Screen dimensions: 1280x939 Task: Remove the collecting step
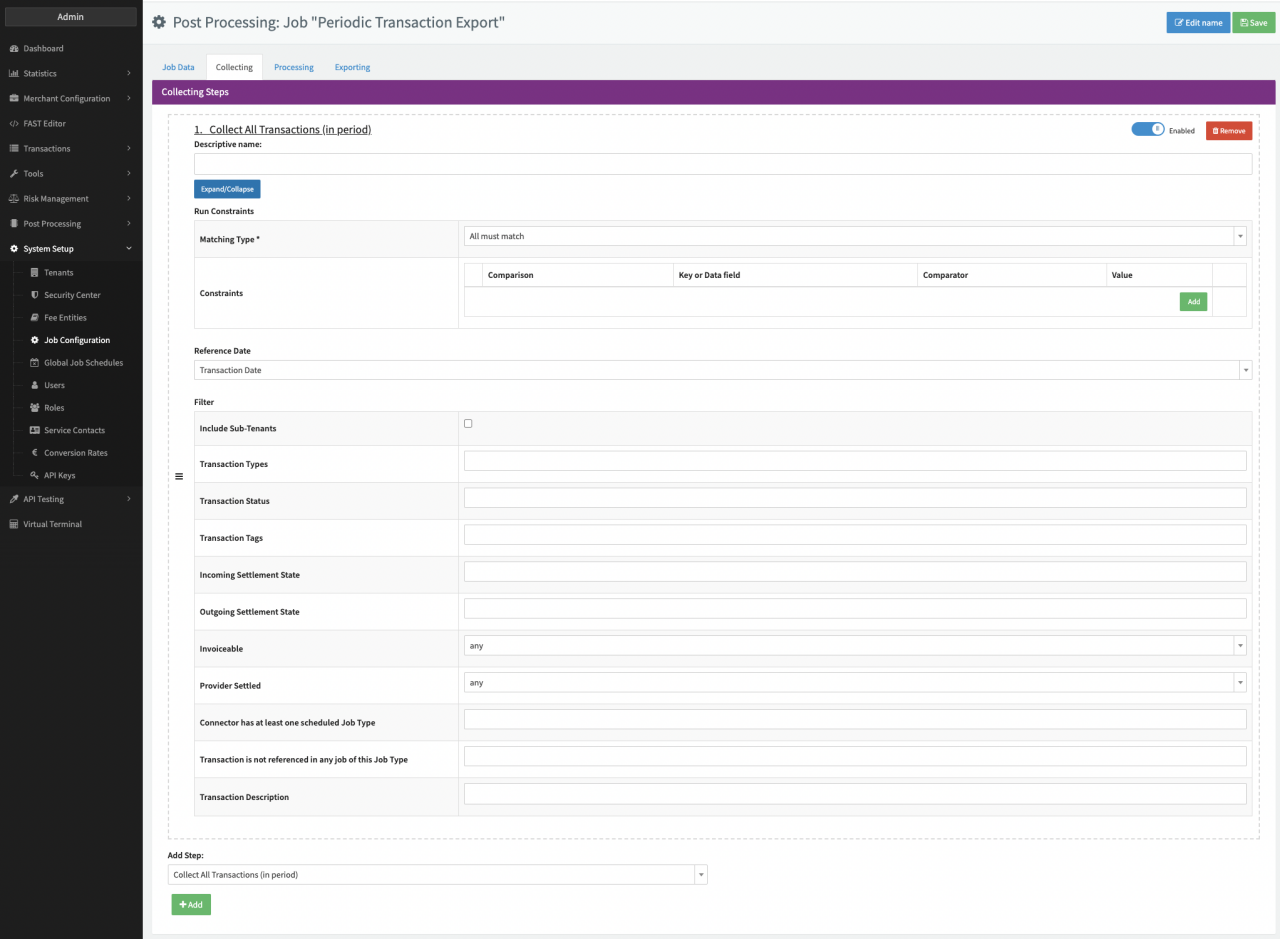(1228, 131)
